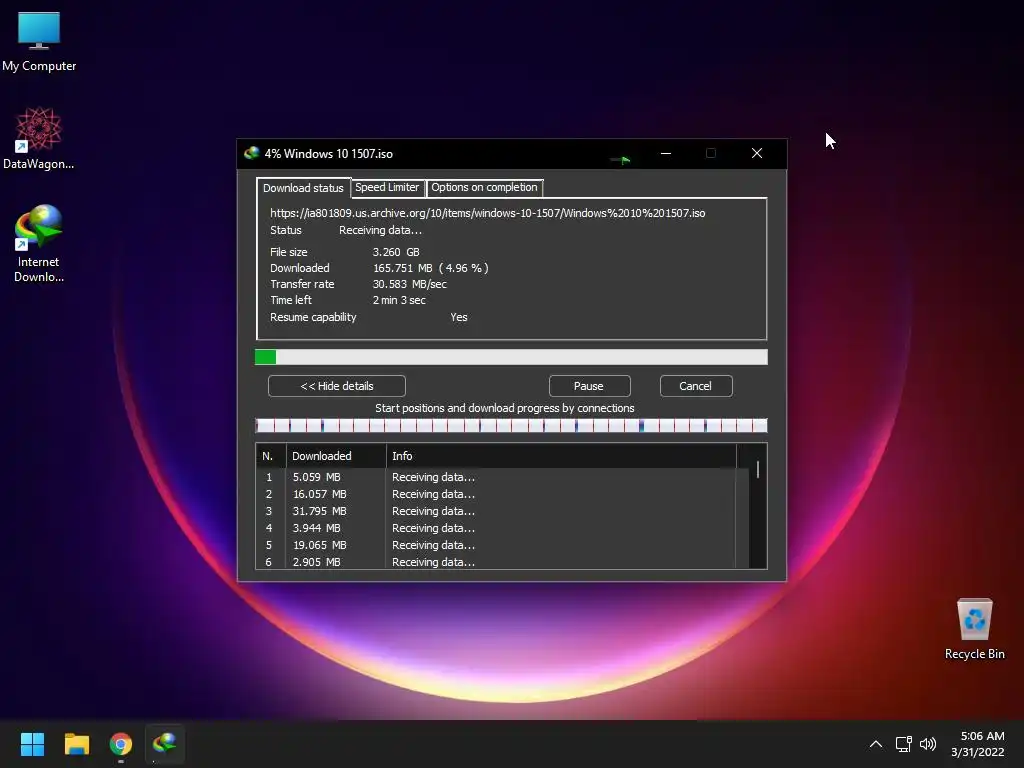The width and height of the screenshot is (1024, 768).
Task: Click the connections progress segment bar
Action: [511, 426]
